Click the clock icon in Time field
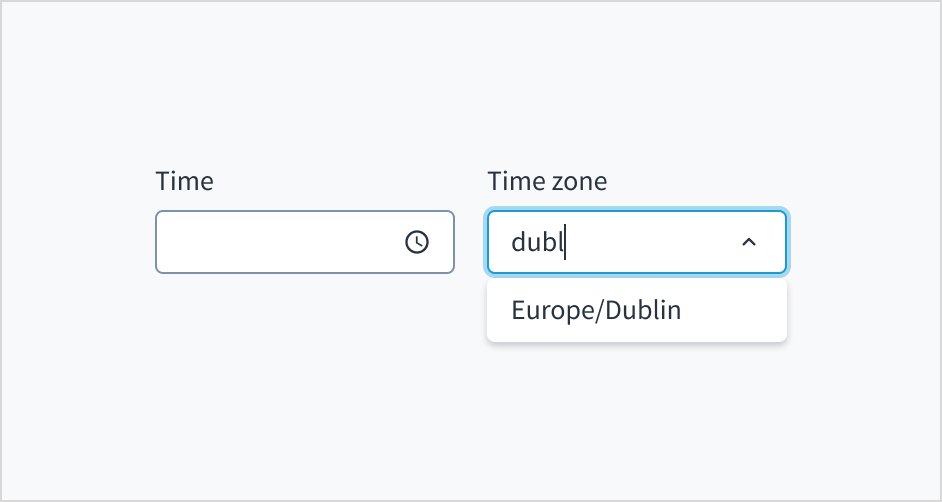942x502 pixels. pos(417,242)
